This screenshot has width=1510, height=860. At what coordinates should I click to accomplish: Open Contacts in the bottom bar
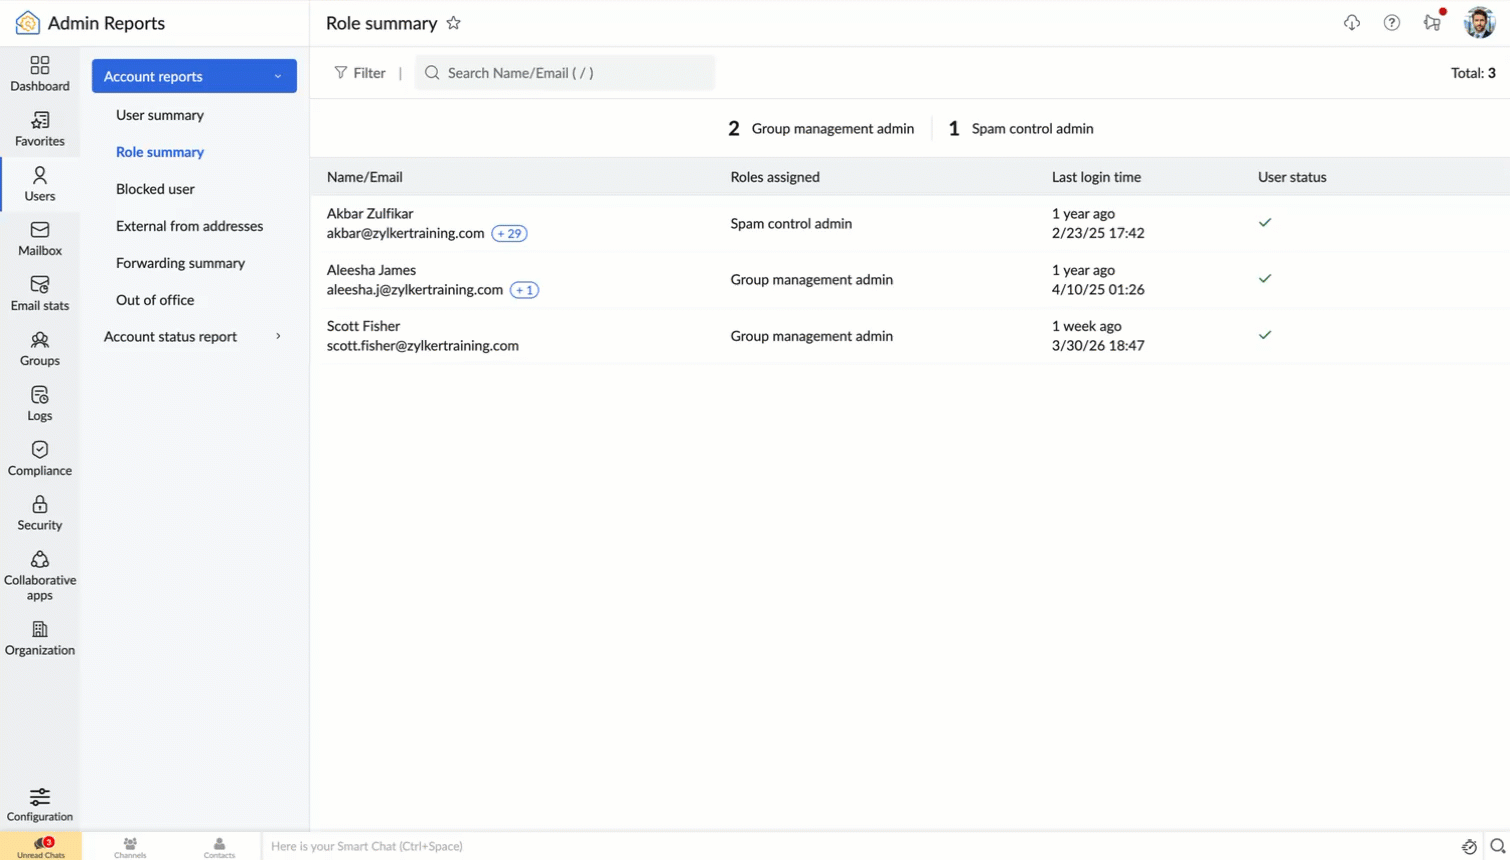pos(219,846)
